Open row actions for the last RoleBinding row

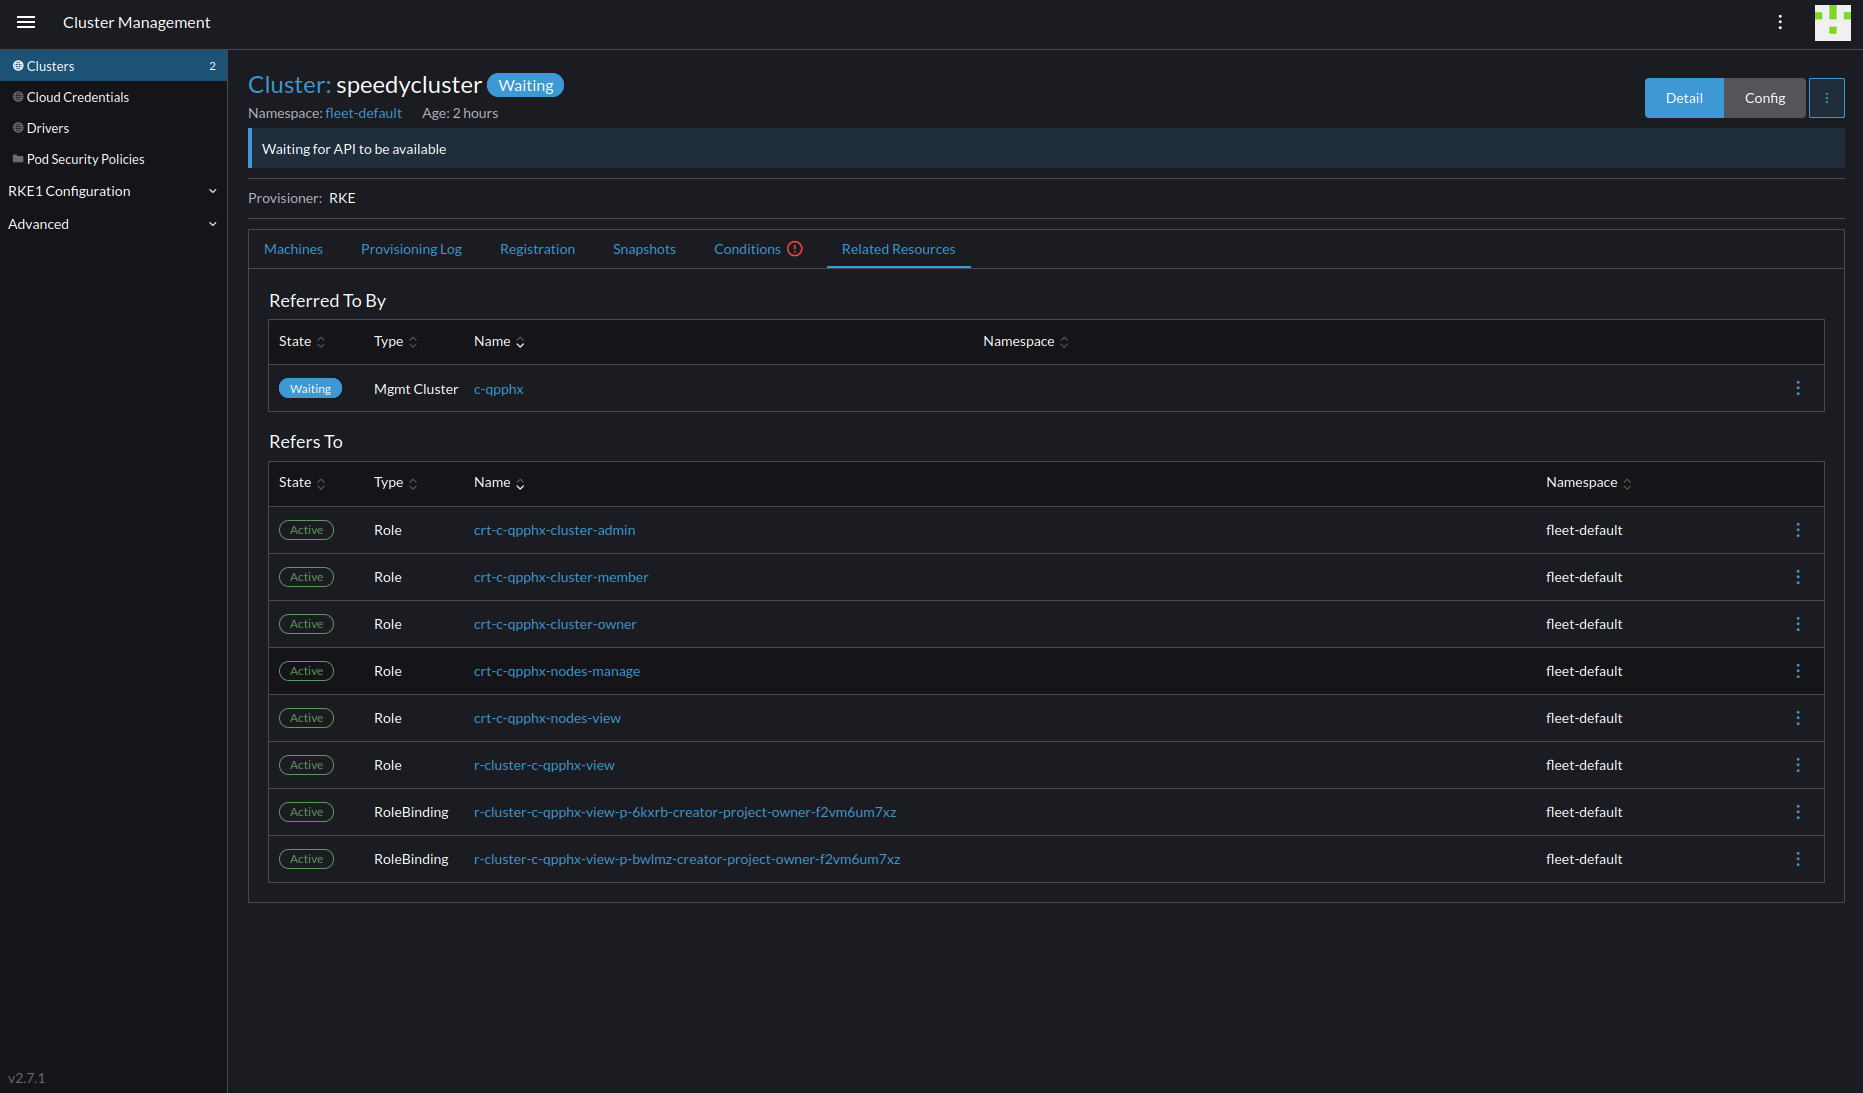click(1798, 858)
